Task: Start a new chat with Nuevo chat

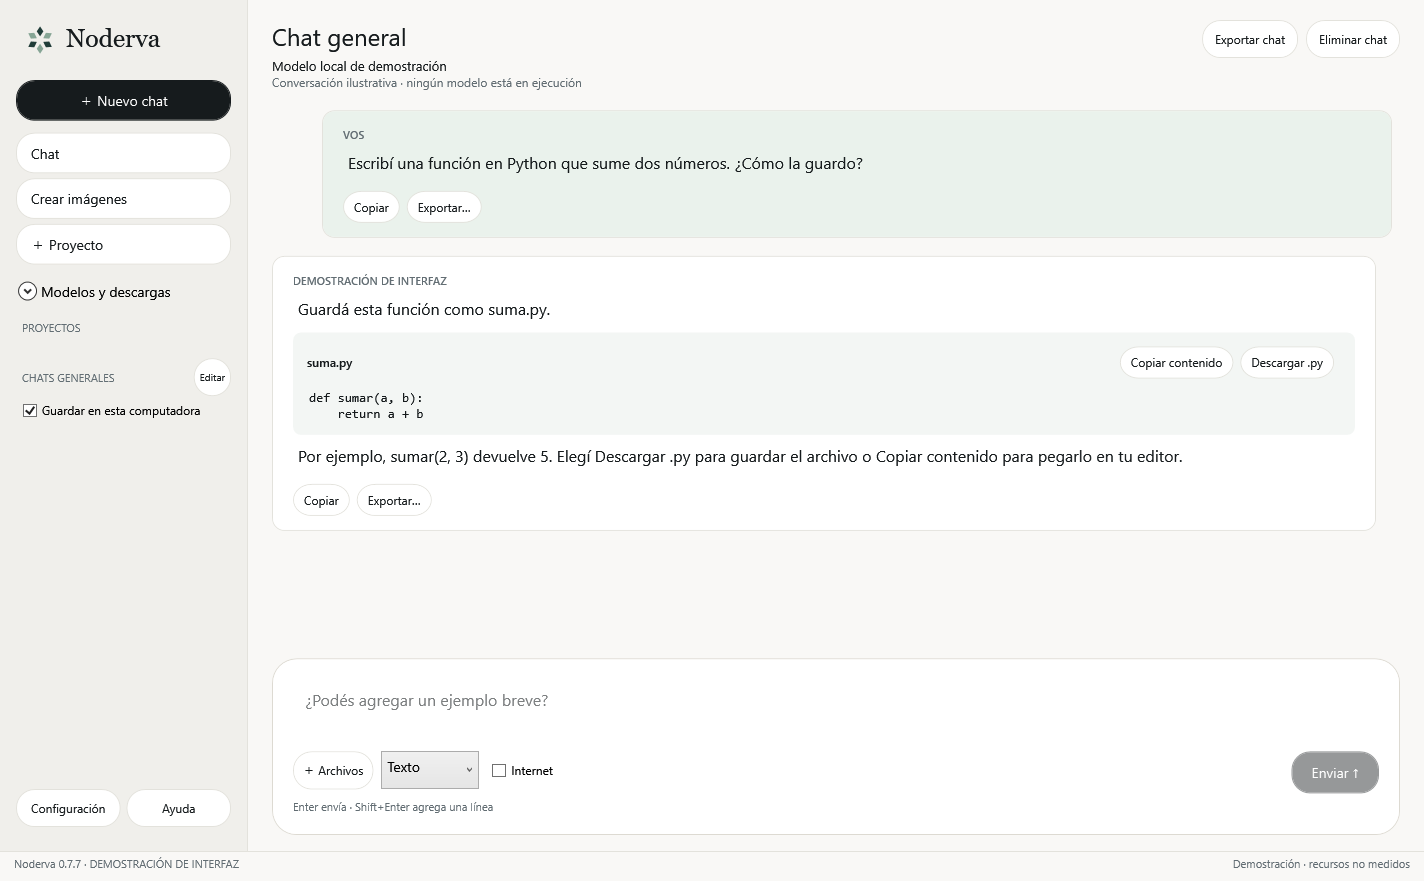Action: point(123,101)
